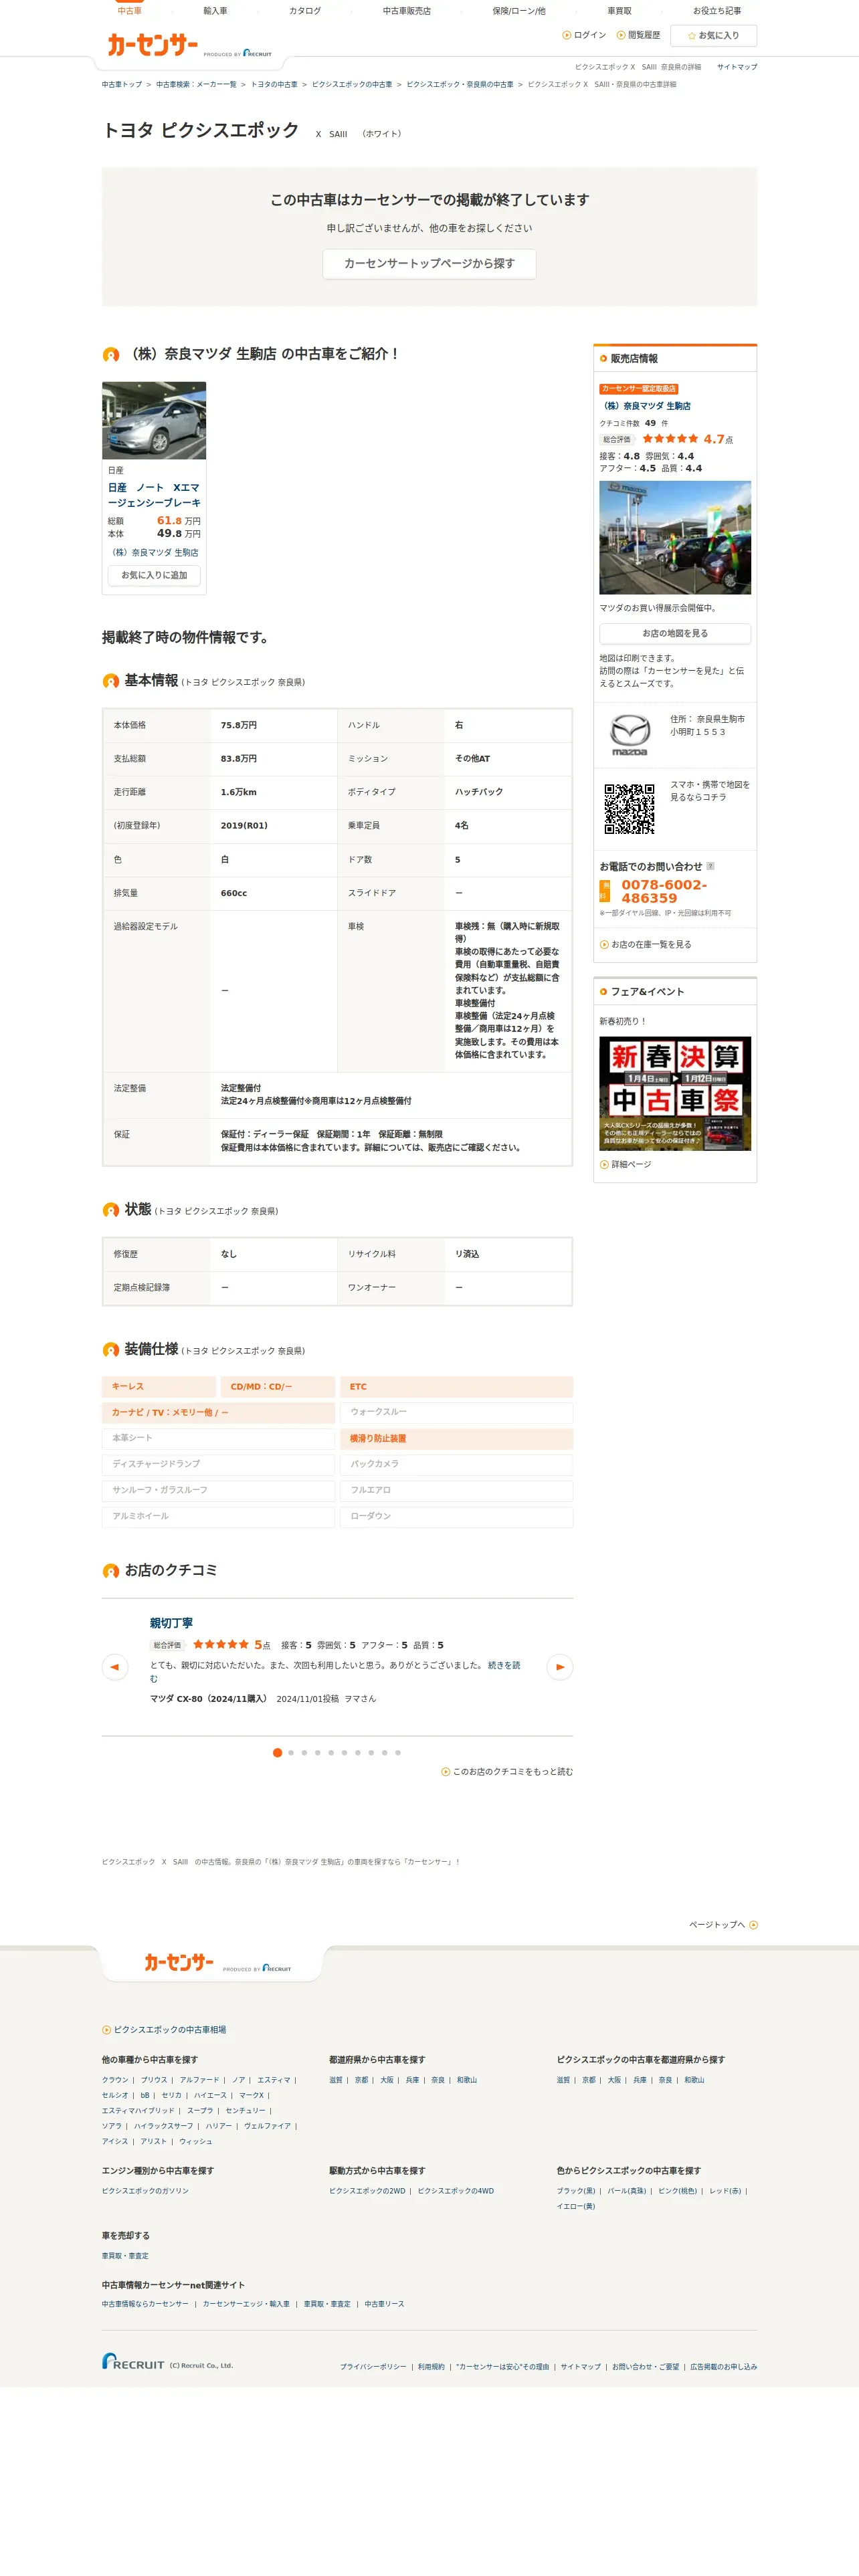Click the phone inquiry help question icon
This screenshot has height=2576, width=859.
(x=710, y=866)
